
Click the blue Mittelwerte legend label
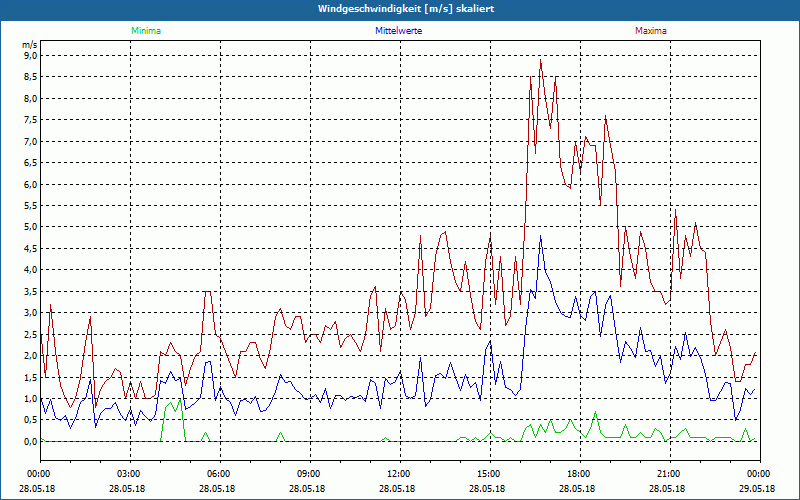(x=398, y=31)
